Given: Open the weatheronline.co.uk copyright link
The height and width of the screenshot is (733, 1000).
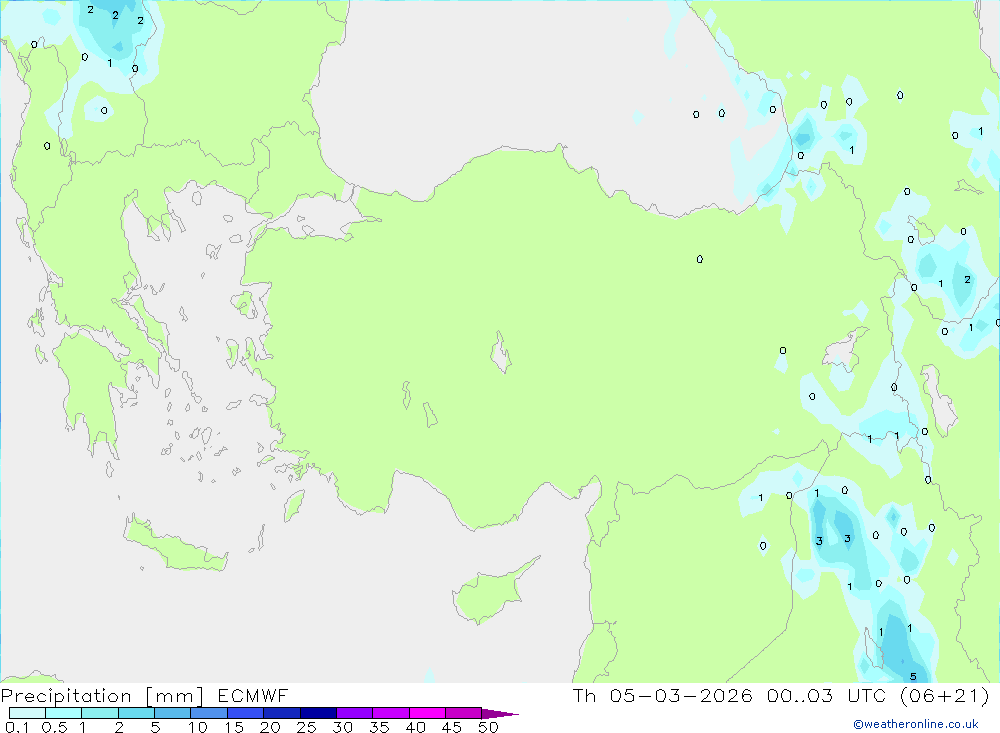Looking at the screenshot, I should [x=916, y=724].
